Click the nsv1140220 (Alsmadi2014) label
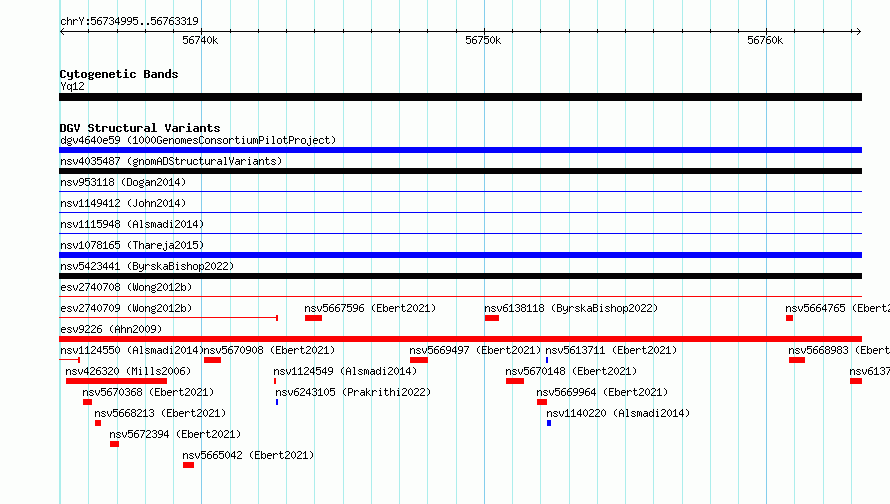 click(618, 413)
